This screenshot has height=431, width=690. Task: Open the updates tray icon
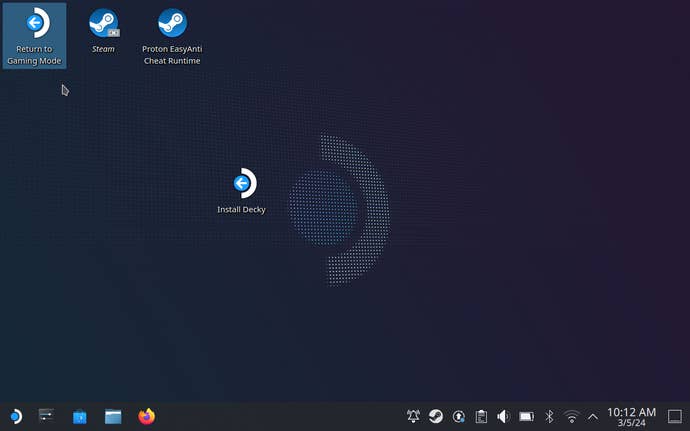pos(459,416)
